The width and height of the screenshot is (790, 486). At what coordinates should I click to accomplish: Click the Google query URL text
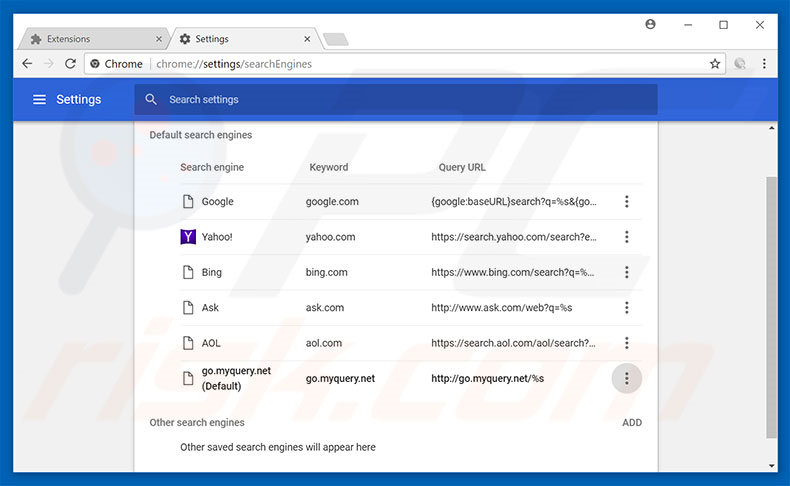pos(514,201)
